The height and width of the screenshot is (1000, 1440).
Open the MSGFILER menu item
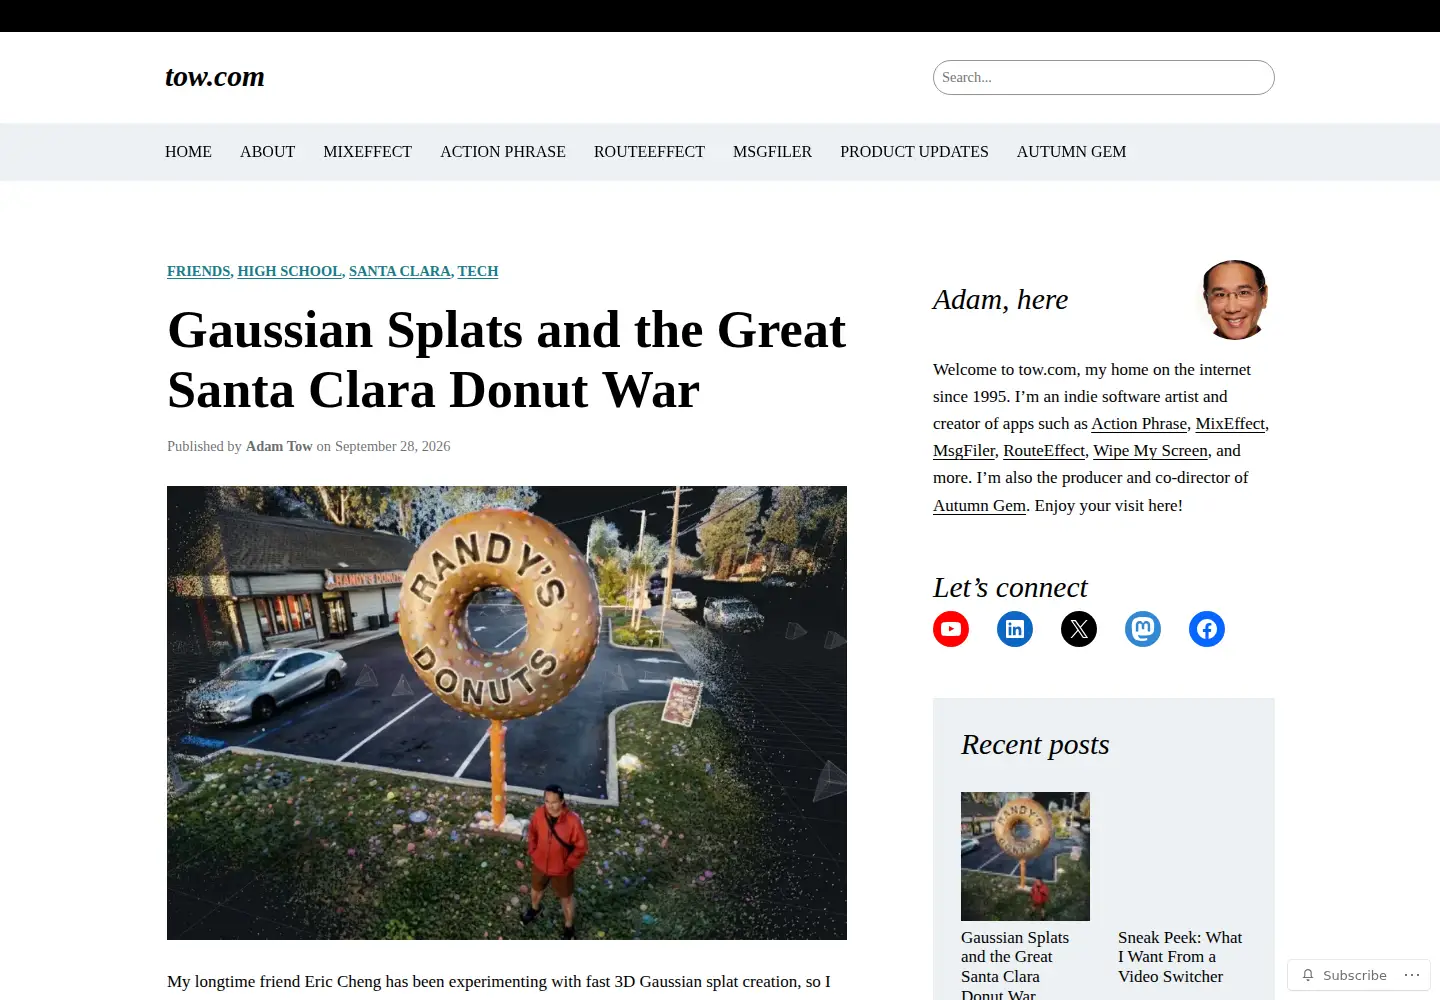click(x=772, y=152)
